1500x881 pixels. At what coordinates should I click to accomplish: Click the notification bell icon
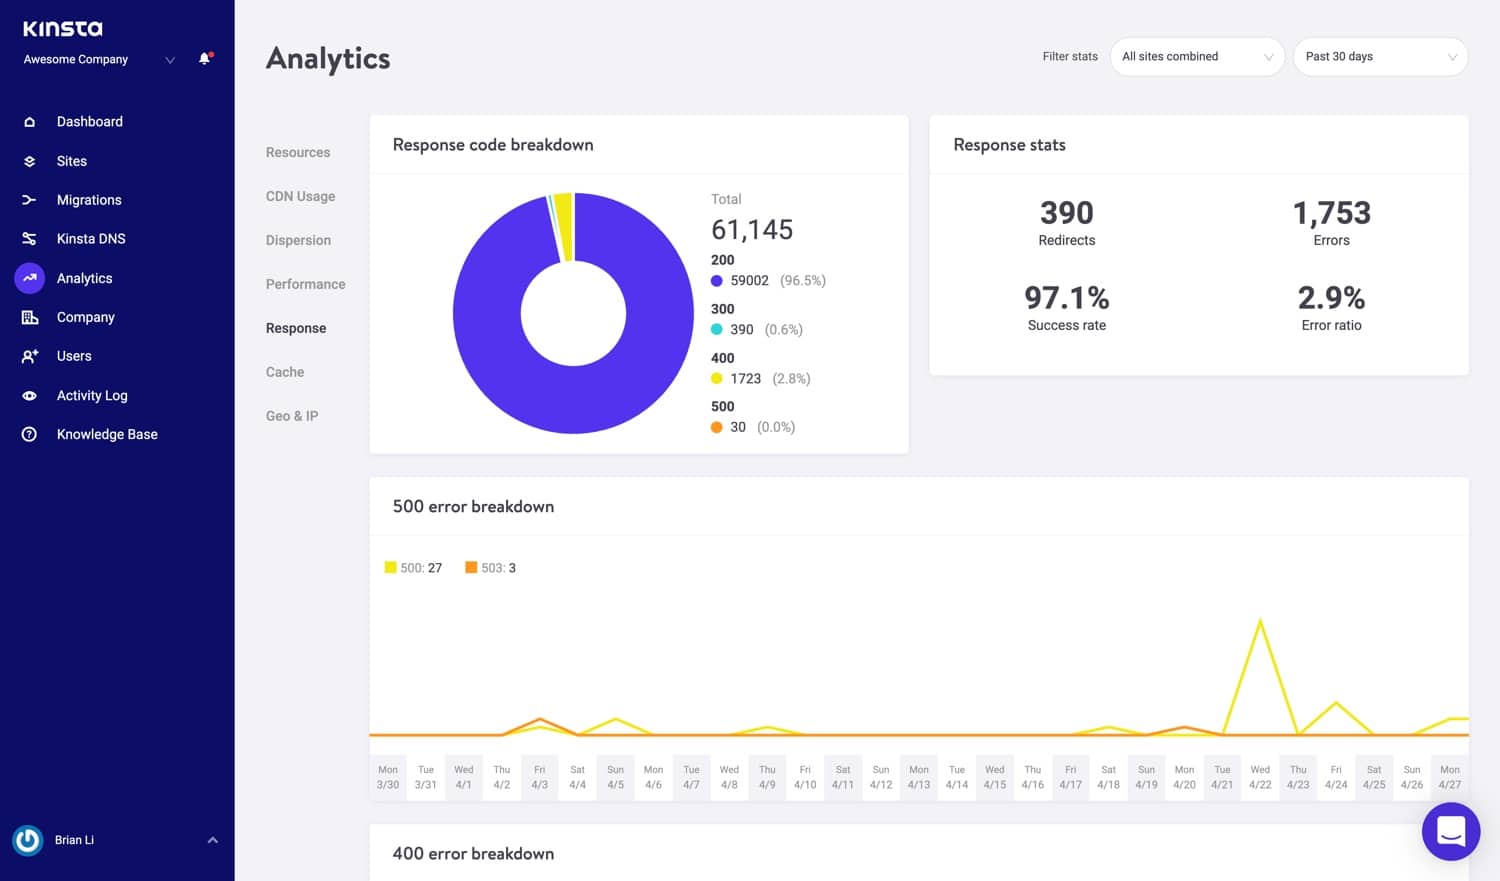point(205,59)
